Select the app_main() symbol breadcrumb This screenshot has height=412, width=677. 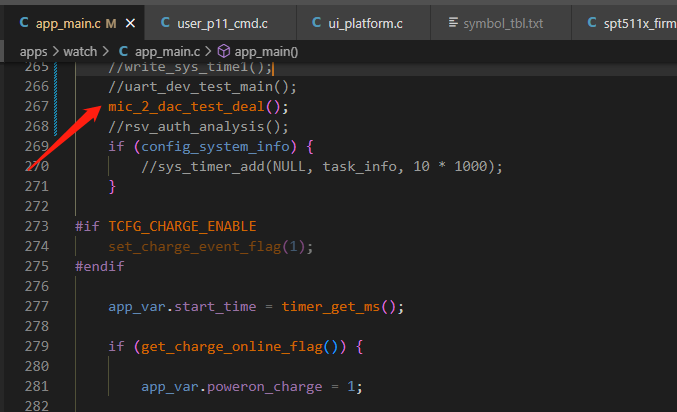tap(266, 52)
